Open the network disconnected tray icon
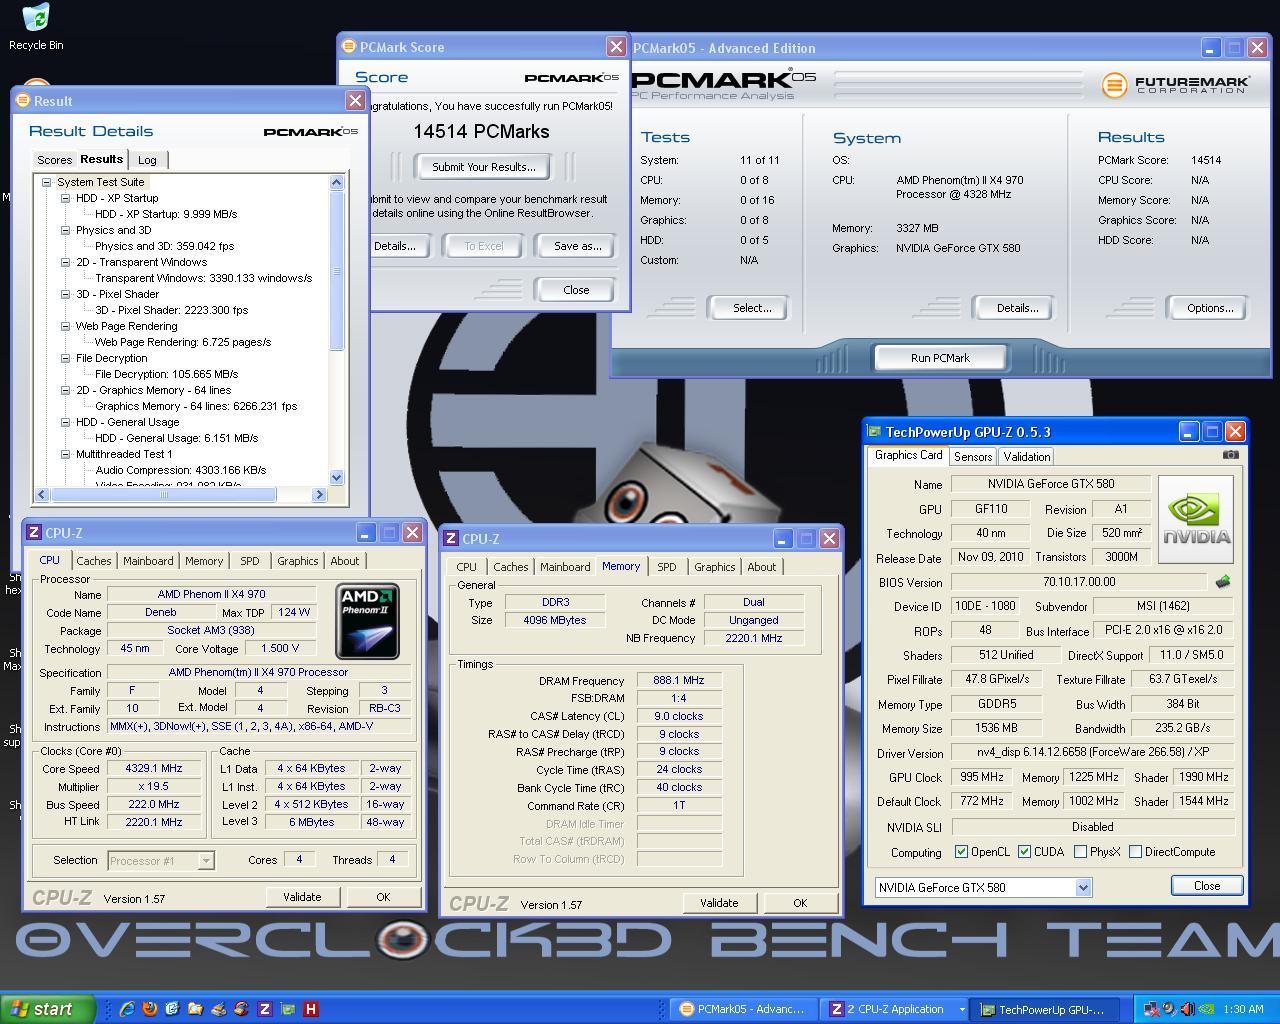 tap(1152, 1009)
